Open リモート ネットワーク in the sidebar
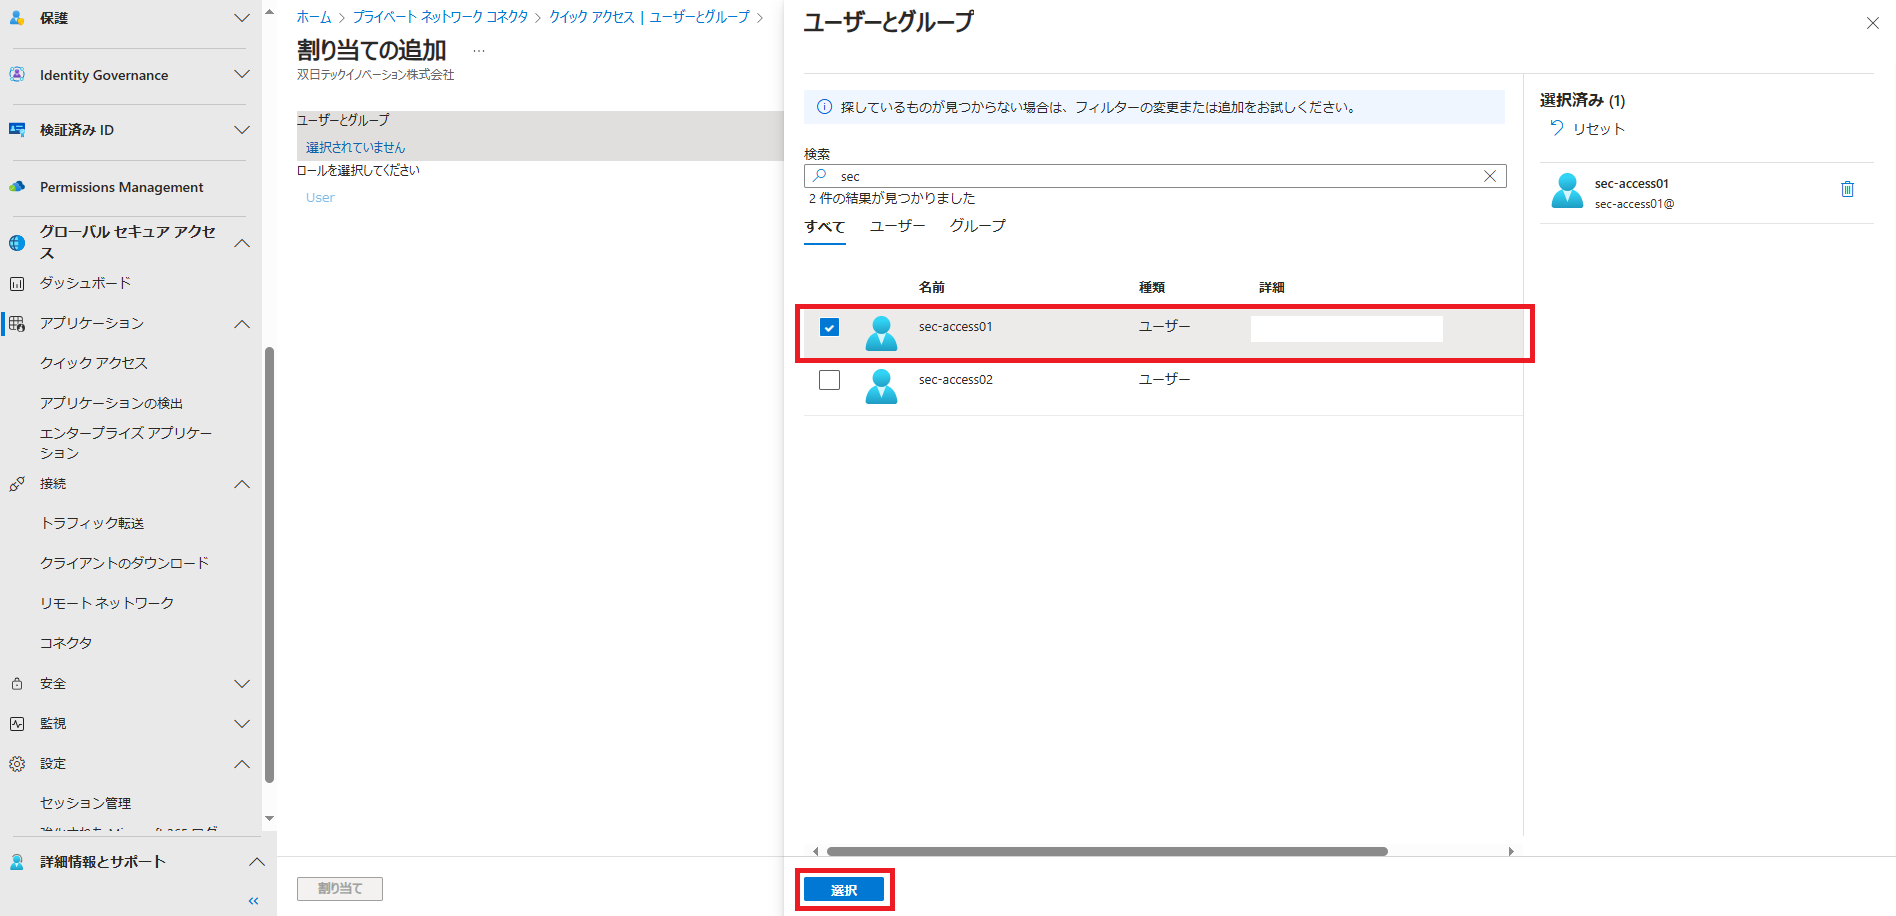The width and height of the screenshot is (1896, 916). (x=107, y=603)
